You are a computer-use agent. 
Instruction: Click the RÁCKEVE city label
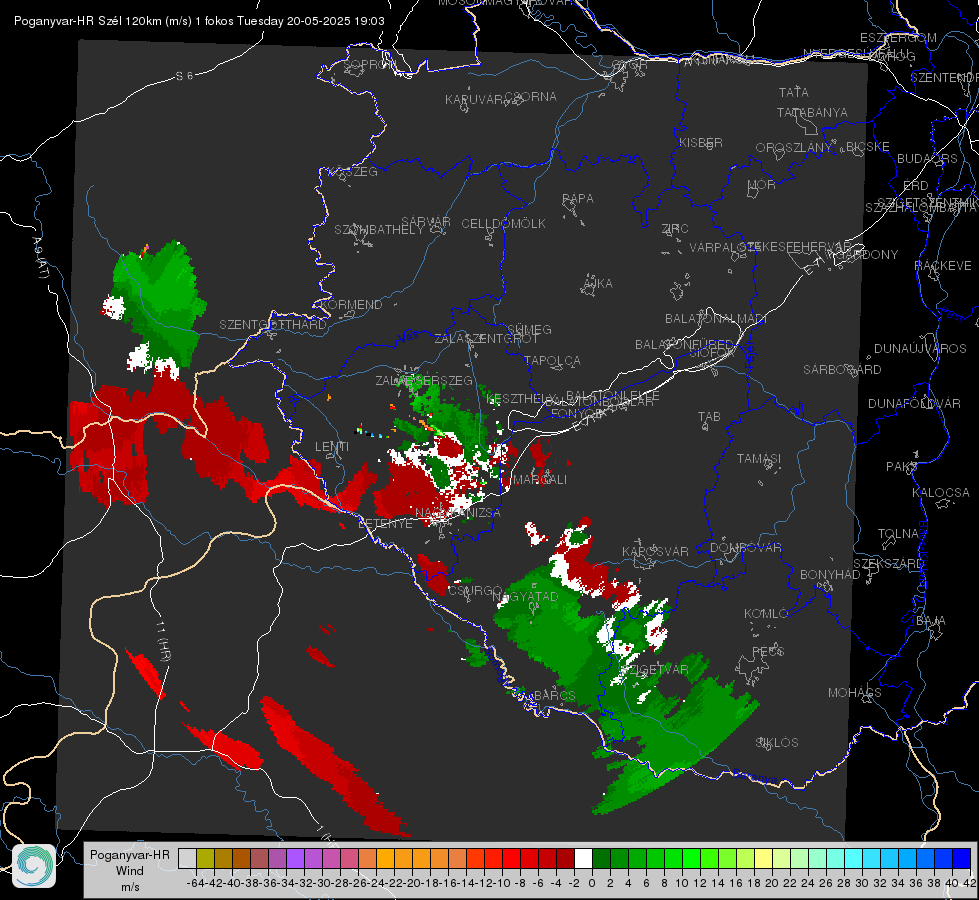pyautogui.click(x=943, y=266)
